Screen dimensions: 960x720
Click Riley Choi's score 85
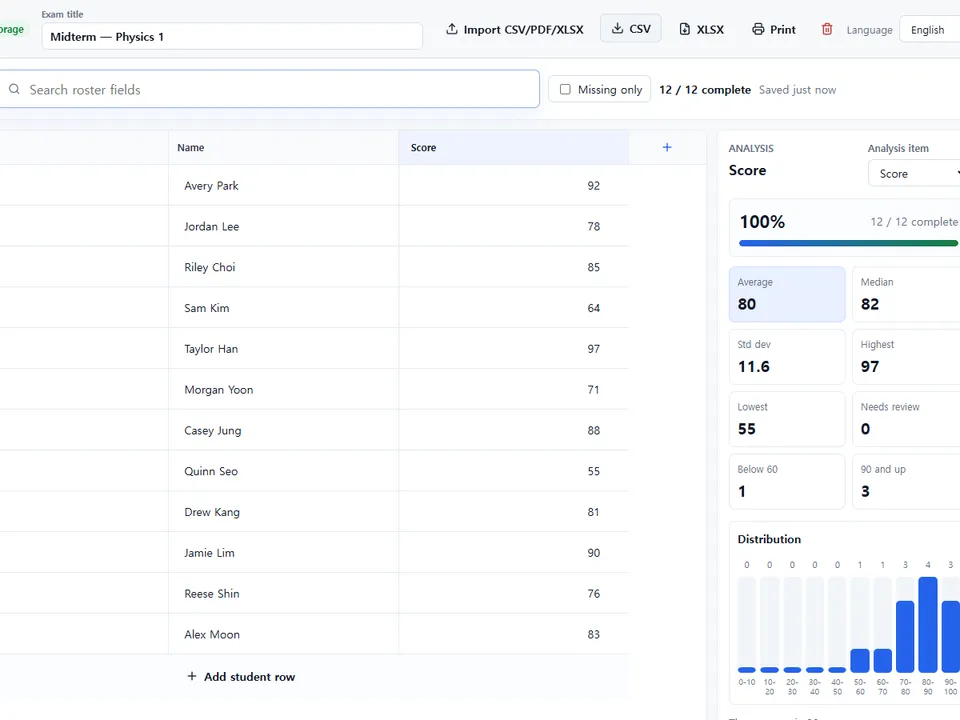click(514, 267)
